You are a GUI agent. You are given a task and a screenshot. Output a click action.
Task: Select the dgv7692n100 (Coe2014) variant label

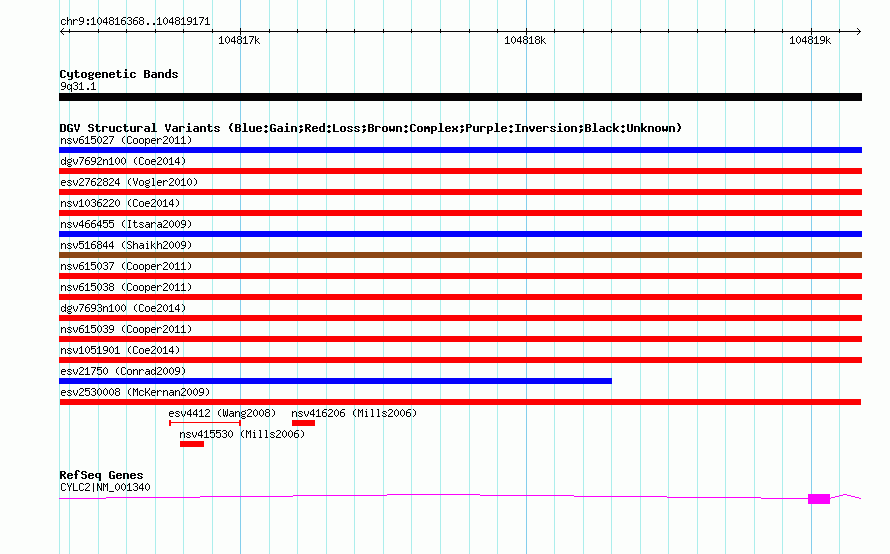(x=123, y=161)
